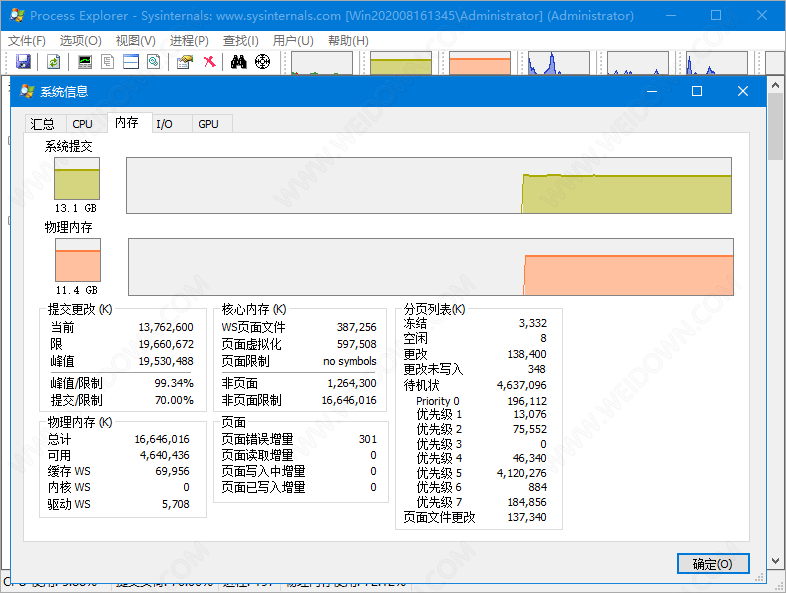This screenshot has height=593, width=786.
Task: Click the main window scrollbar down arrow
Action: 775,560
